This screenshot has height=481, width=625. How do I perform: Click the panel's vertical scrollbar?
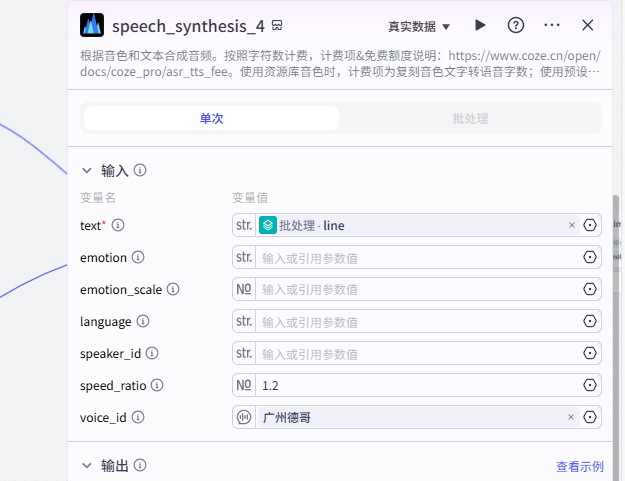point(614,230)
